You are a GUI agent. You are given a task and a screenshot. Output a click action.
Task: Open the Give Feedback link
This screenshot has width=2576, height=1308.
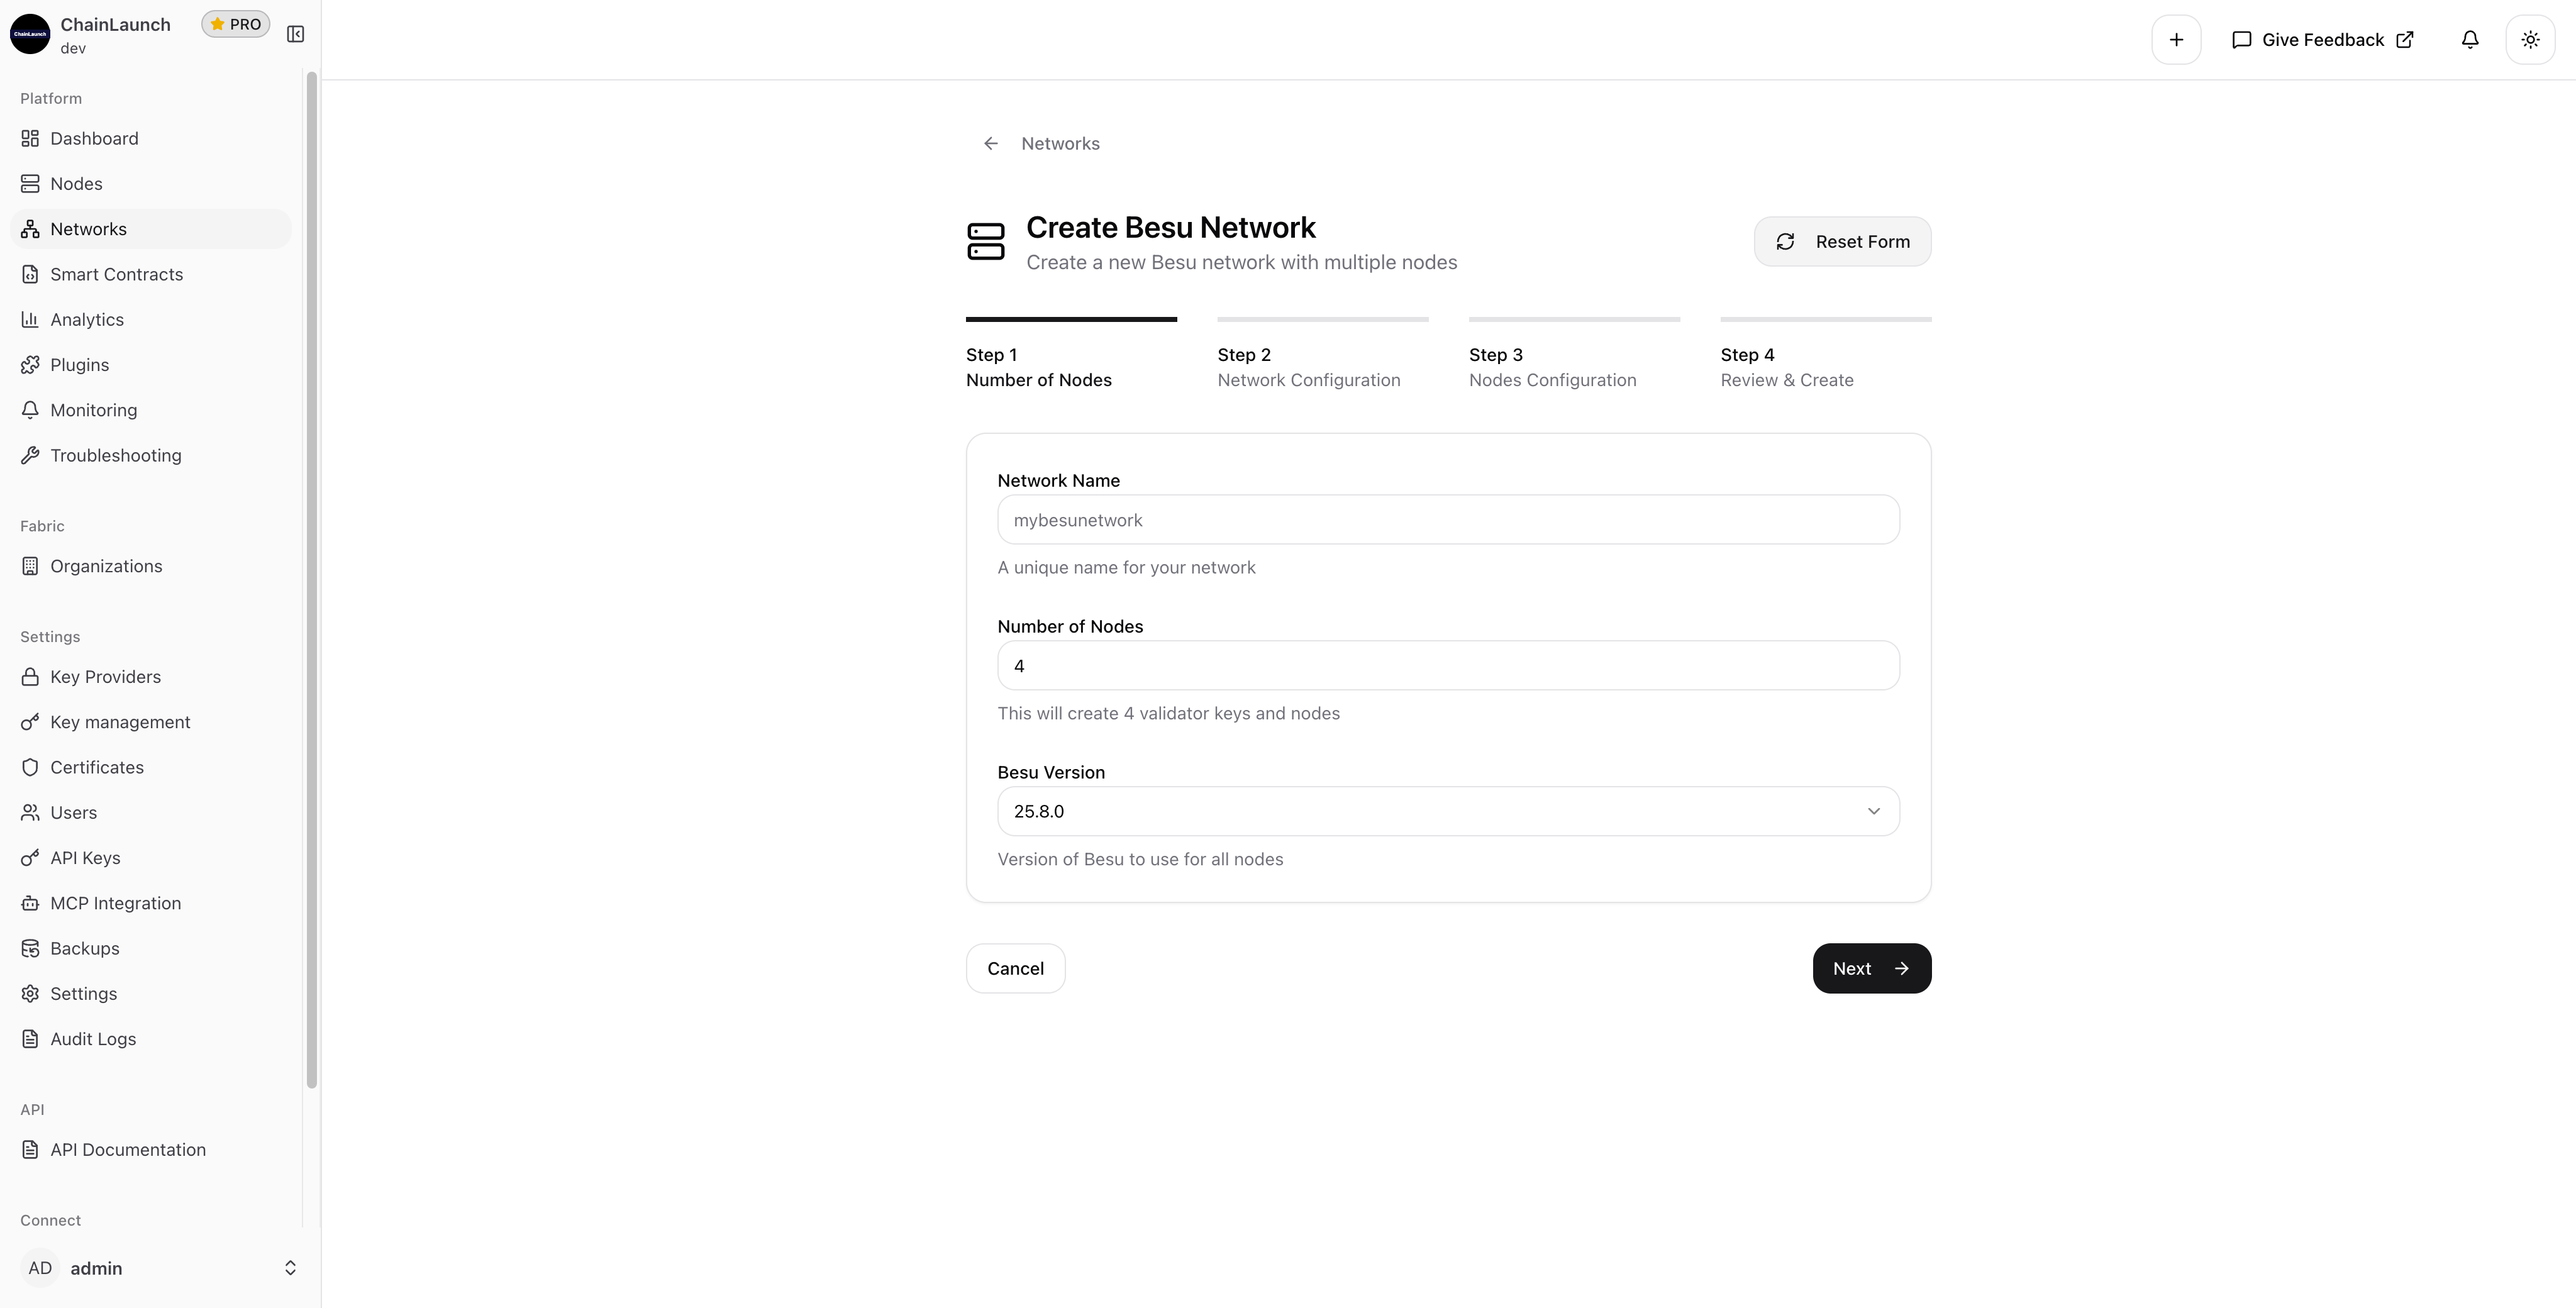point(2322,40)
